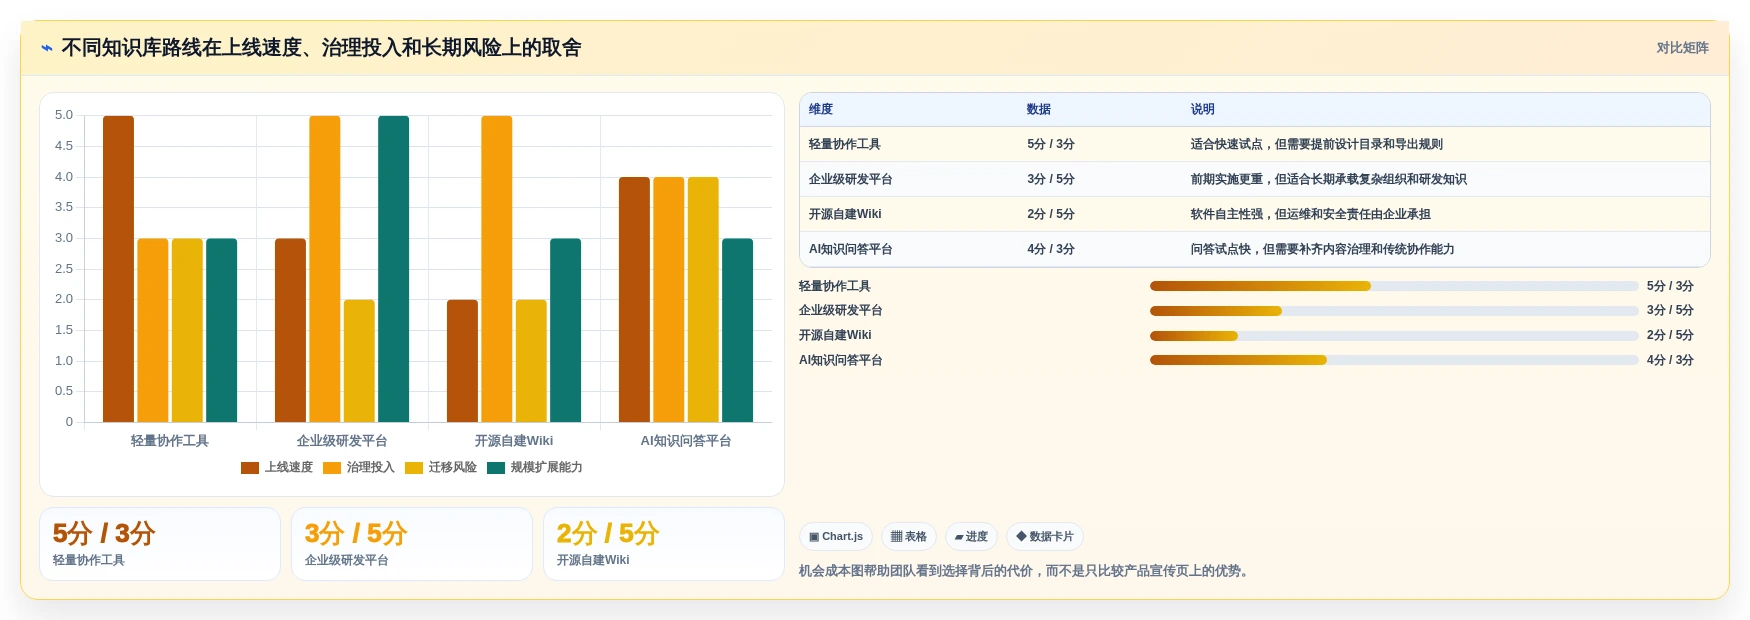The image size is (1750, 620).
Task: Click the 数据 column header
Action: pos(1039,110)
